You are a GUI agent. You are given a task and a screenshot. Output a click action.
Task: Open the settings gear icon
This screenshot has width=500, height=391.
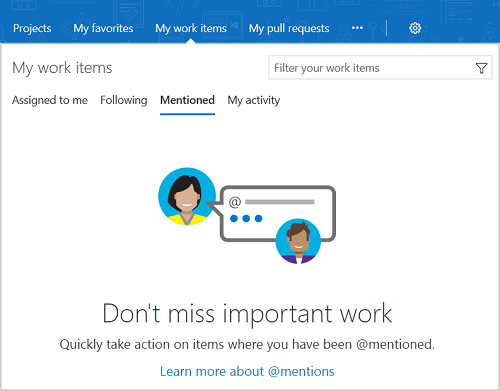click(x=415, y=28)
